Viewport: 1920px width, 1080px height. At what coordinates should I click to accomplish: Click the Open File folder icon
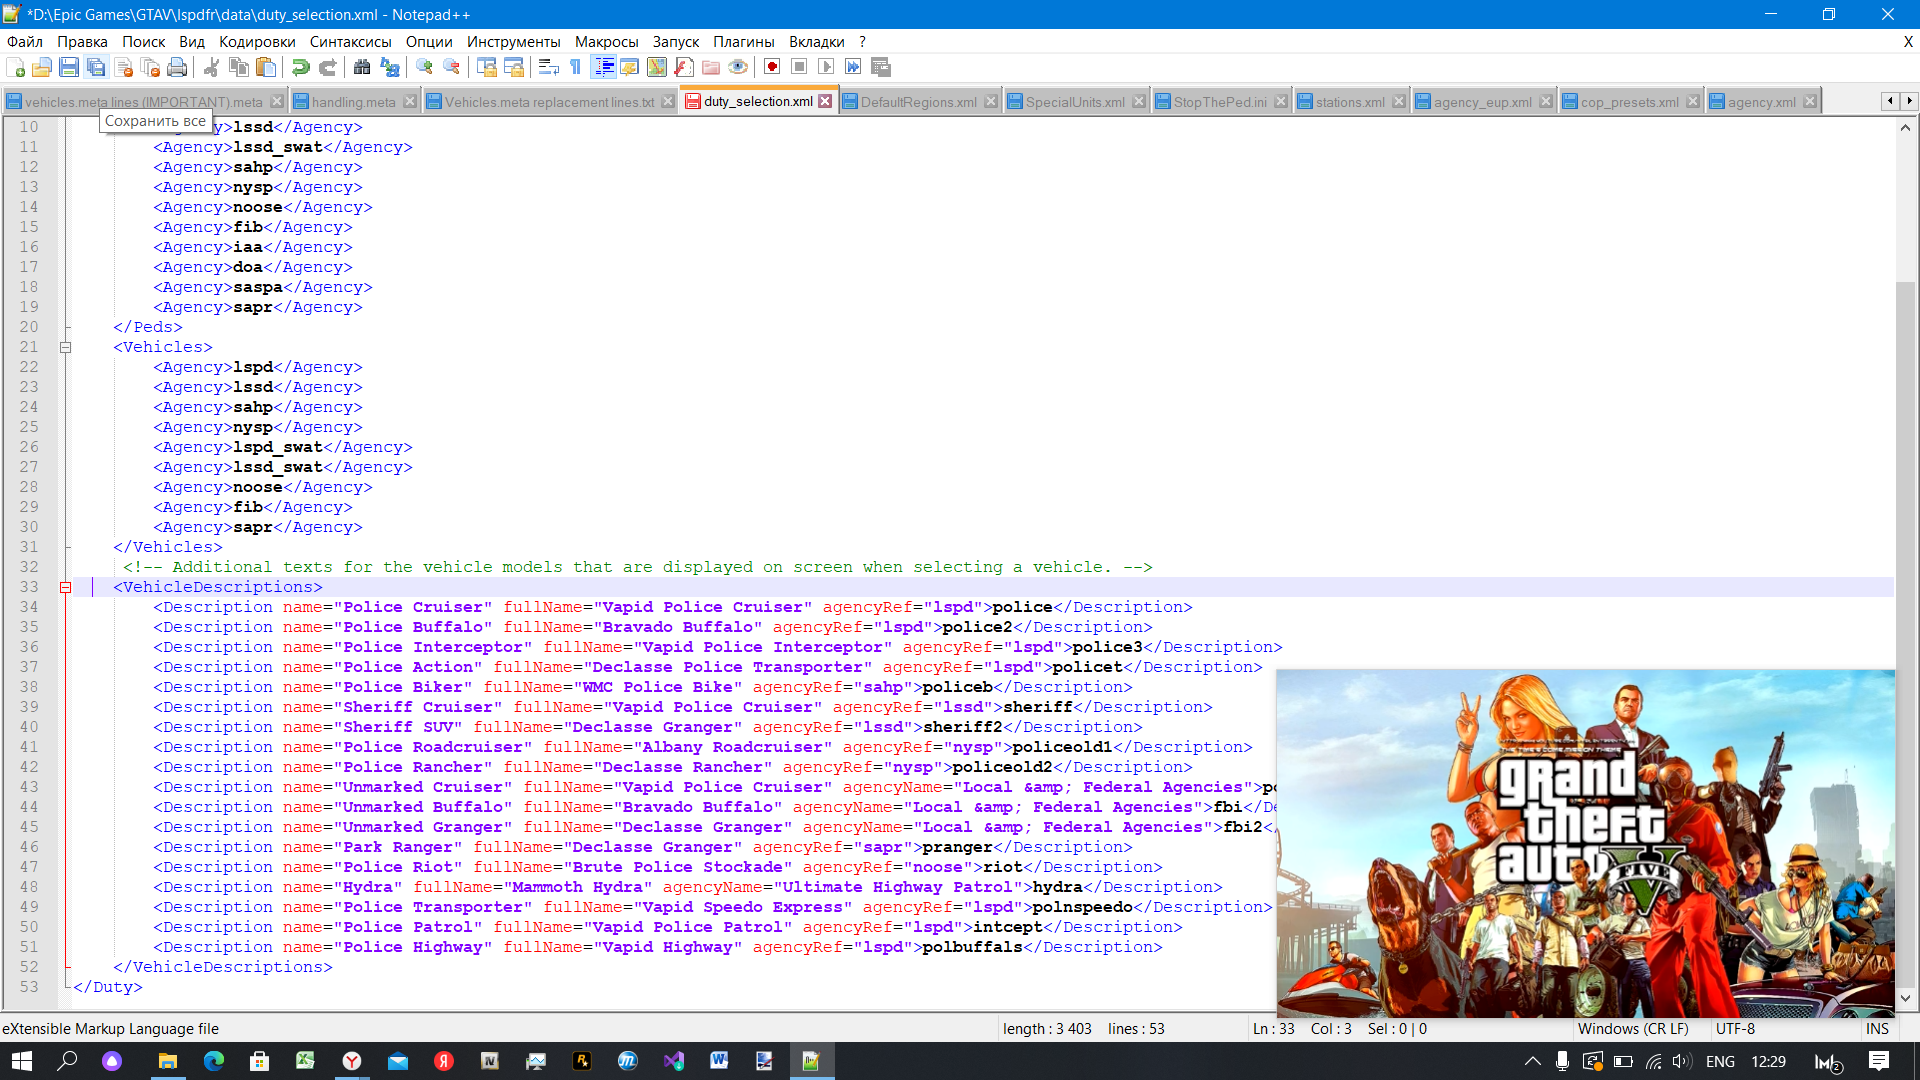click(x=42, y=67)
